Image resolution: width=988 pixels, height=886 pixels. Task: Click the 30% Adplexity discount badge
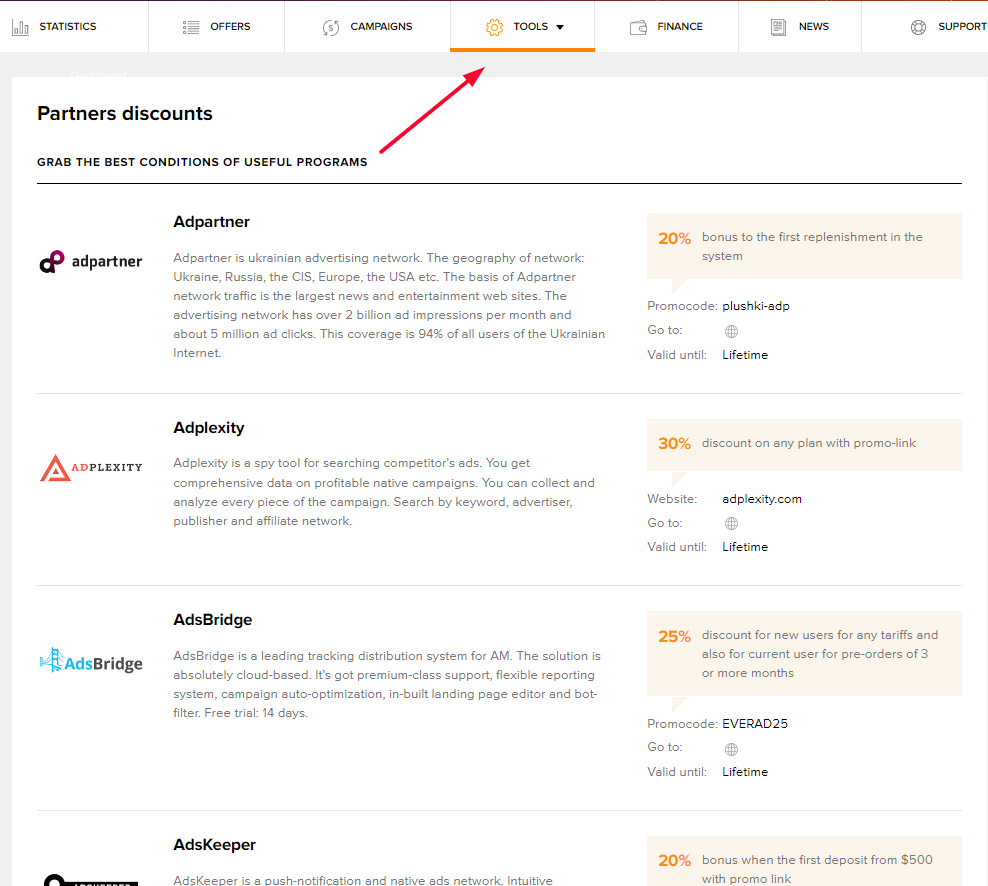(674, 444)
